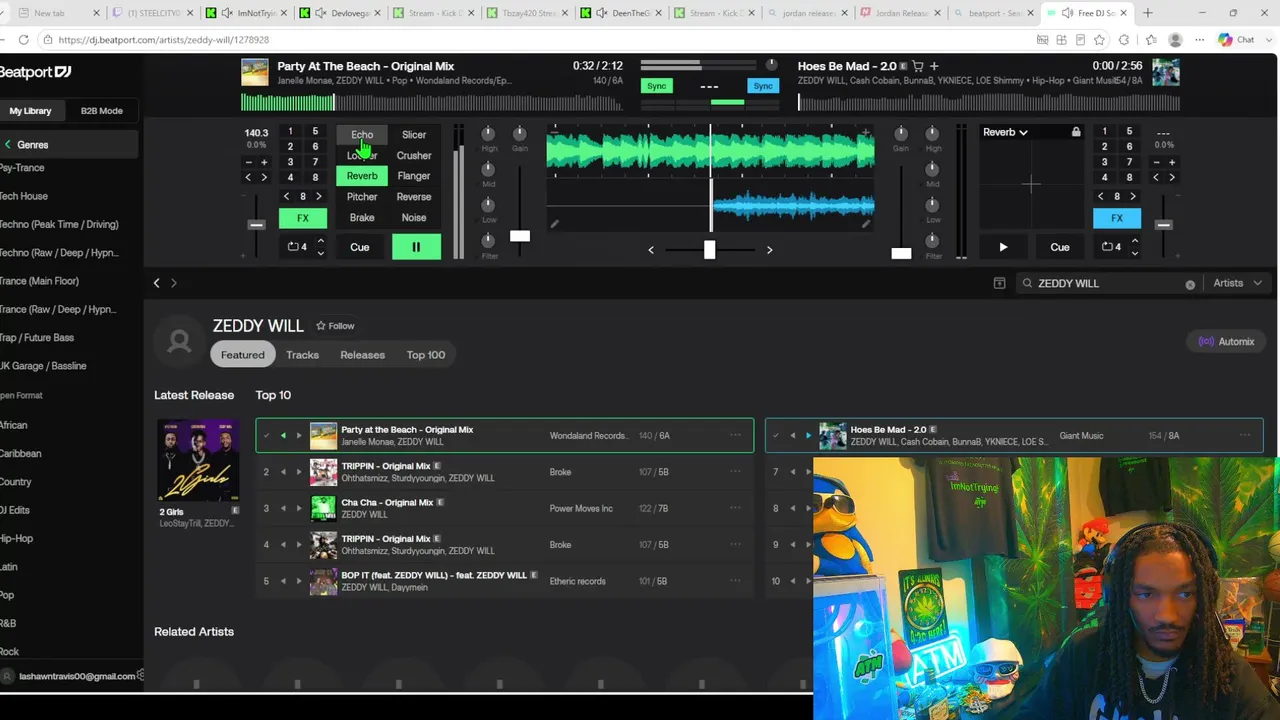This screenshot has width=1280, height=720.
Task: Click the plus icon beside Hoes Be Mad title
Action: (934, 66)
